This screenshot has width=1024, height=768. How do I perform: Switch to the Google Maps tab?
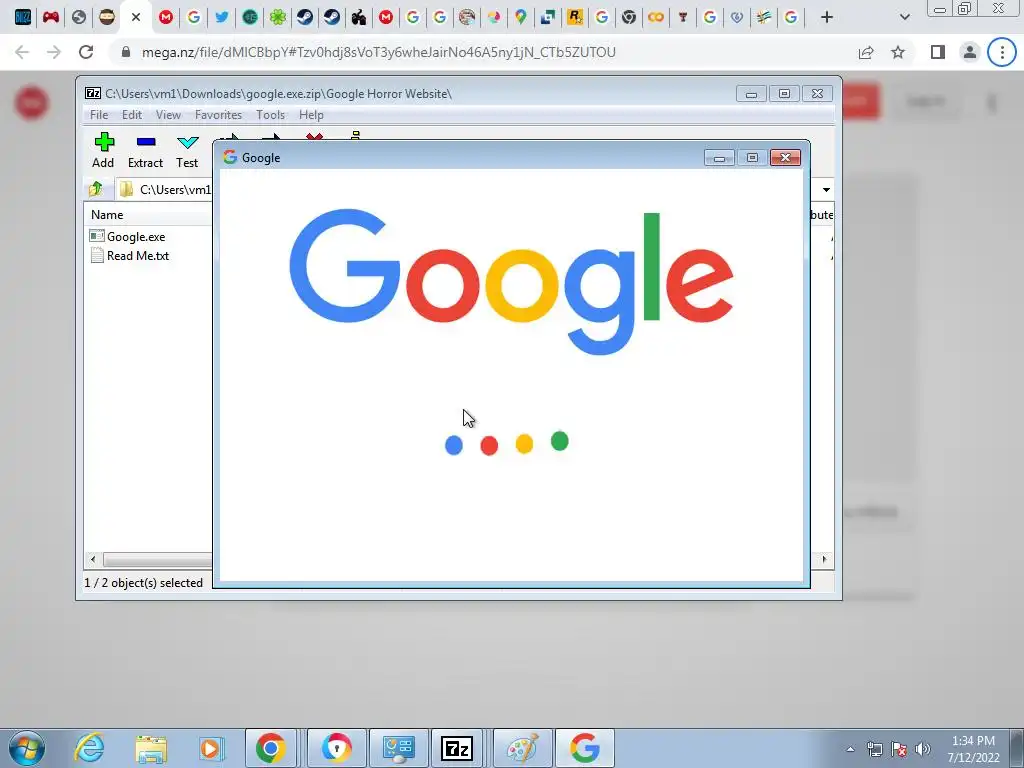tap(520, 17)
